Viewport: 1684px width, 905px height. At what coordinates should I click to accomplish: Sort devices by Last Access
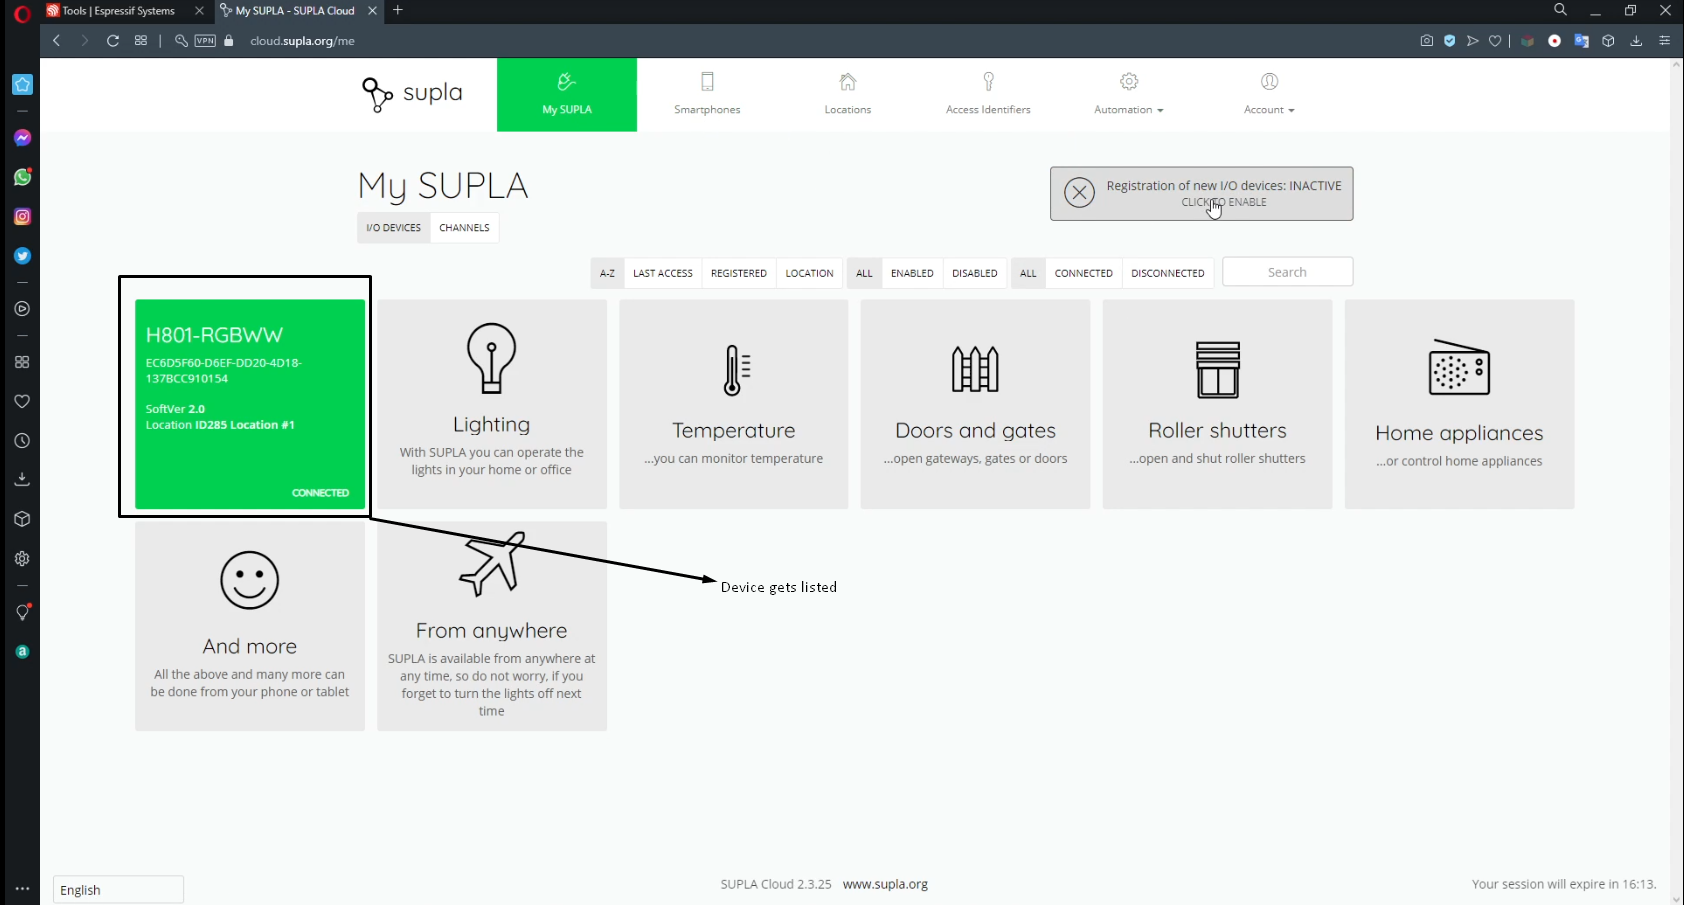(x=663, y=273)
